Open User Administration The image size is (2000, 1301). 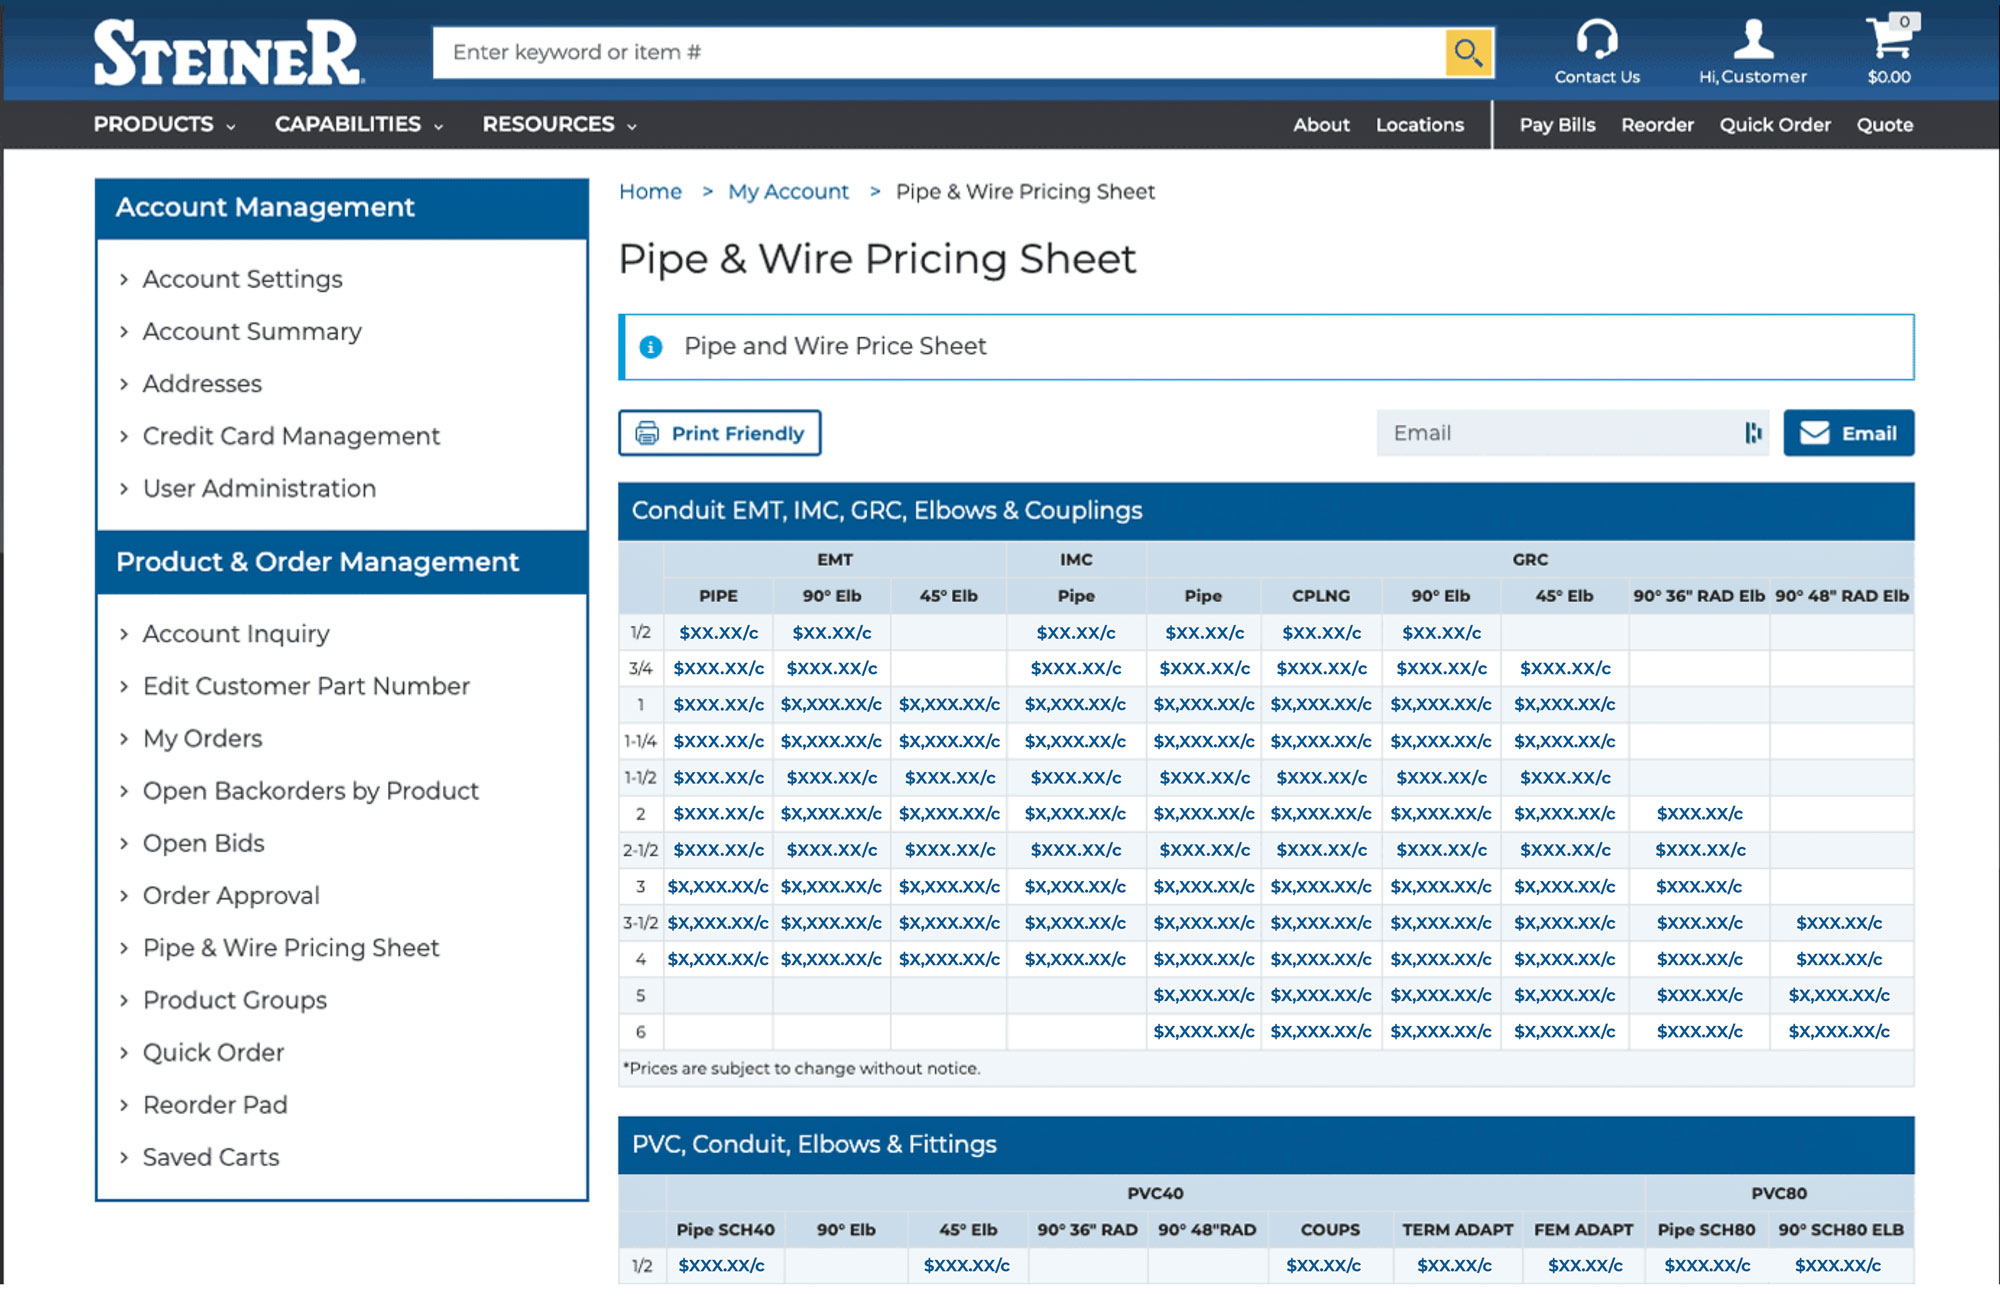click(259, 489)
